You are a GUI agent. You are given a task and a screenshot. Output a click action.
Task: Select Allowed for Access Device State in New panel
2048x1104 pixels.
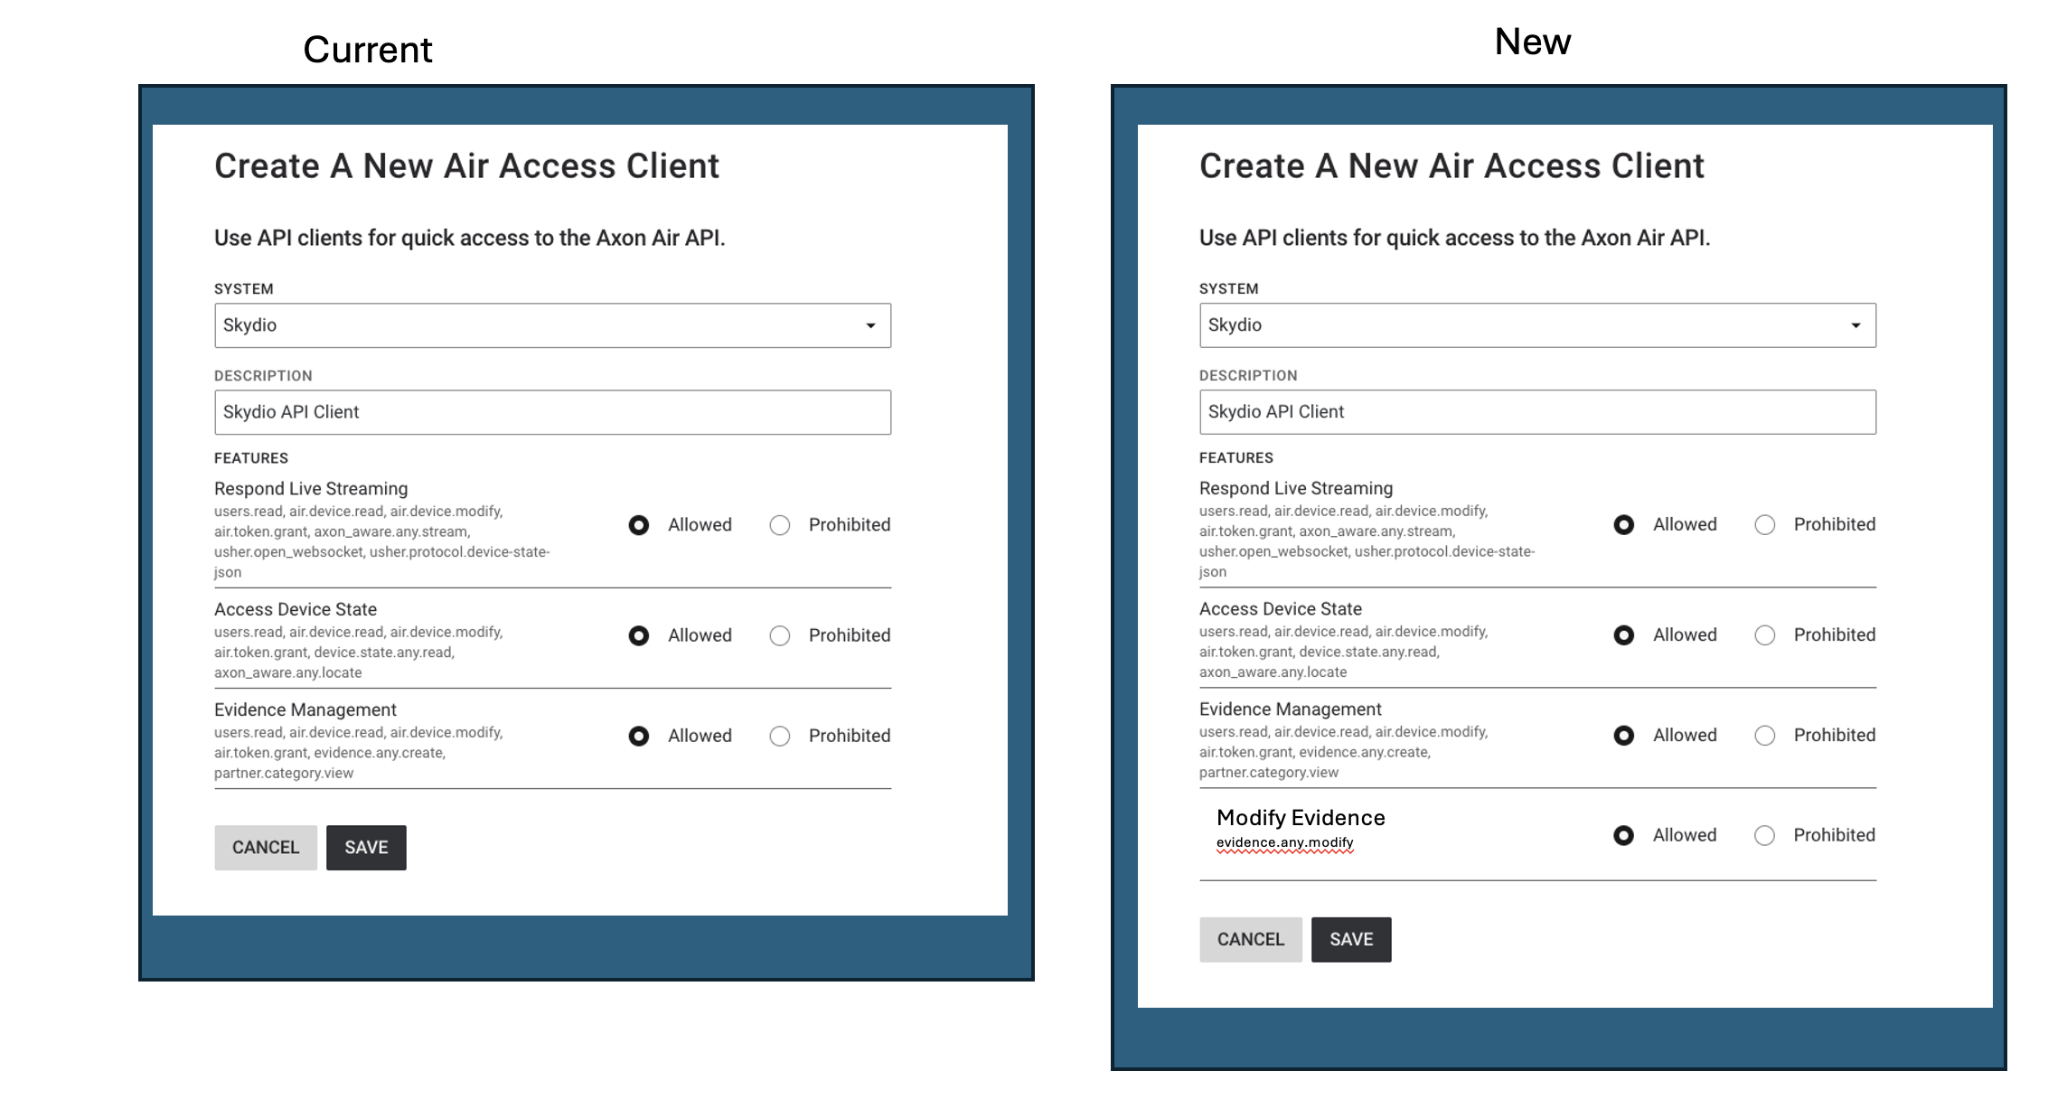1624,635
